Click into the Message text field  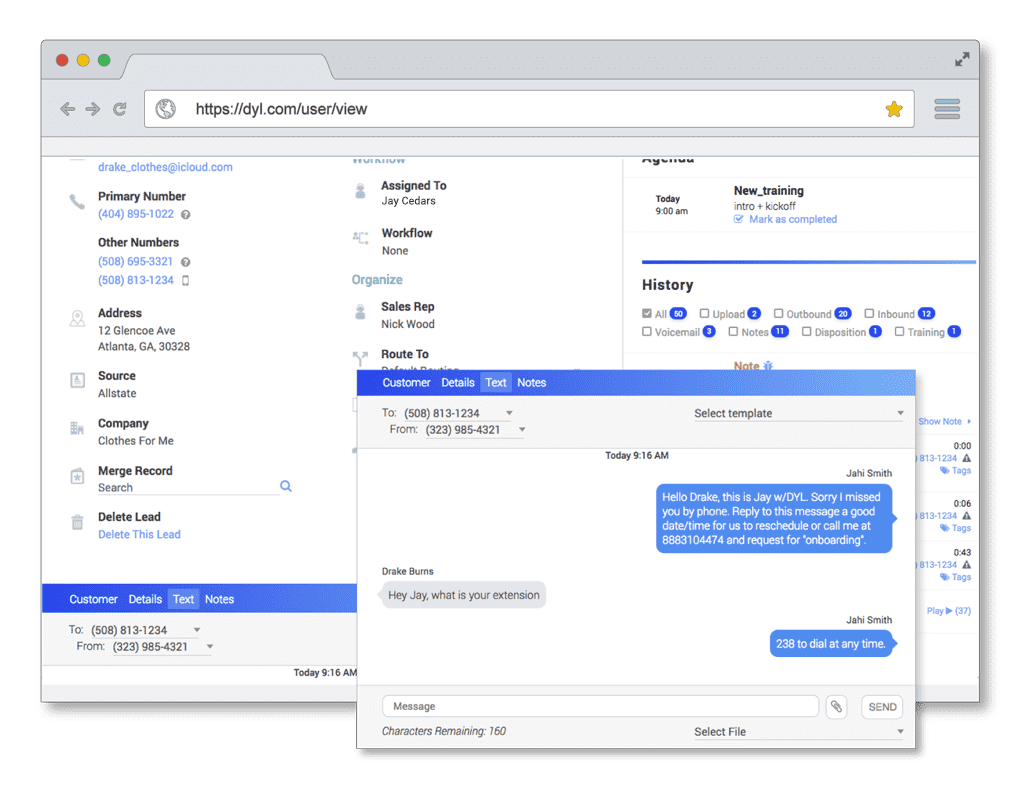[600, 707]
